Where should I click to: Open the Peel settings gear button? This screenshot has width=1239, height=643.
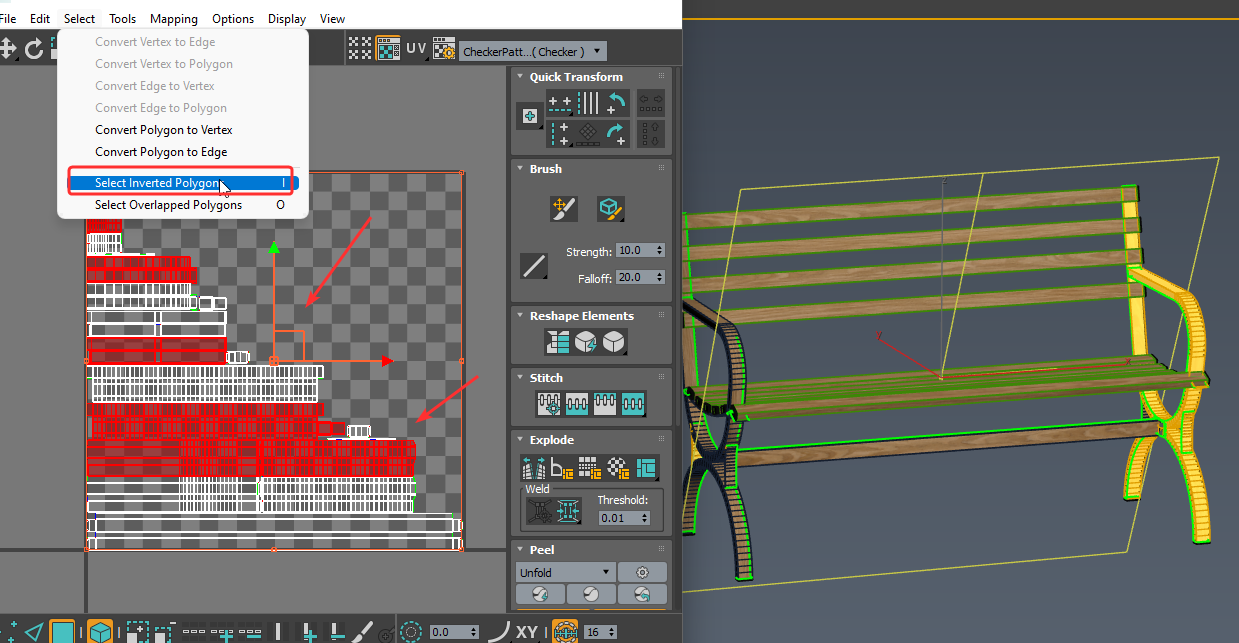pos(642,573)
